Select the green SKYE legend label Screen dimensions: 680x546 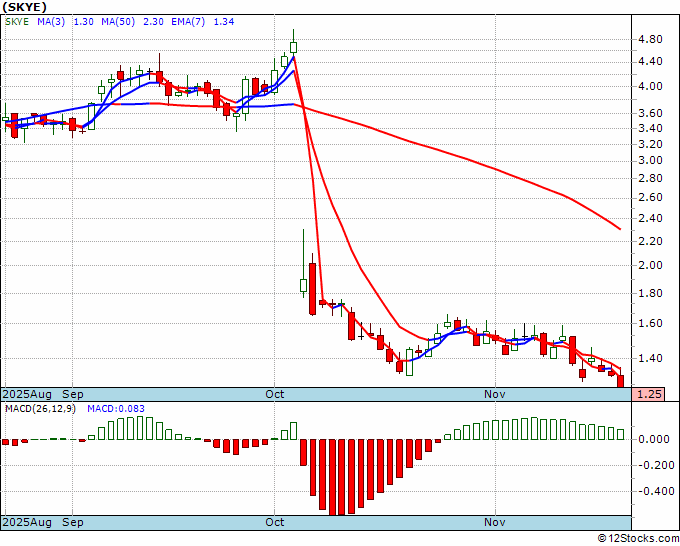pyautogui.click(x=17, y=22)
